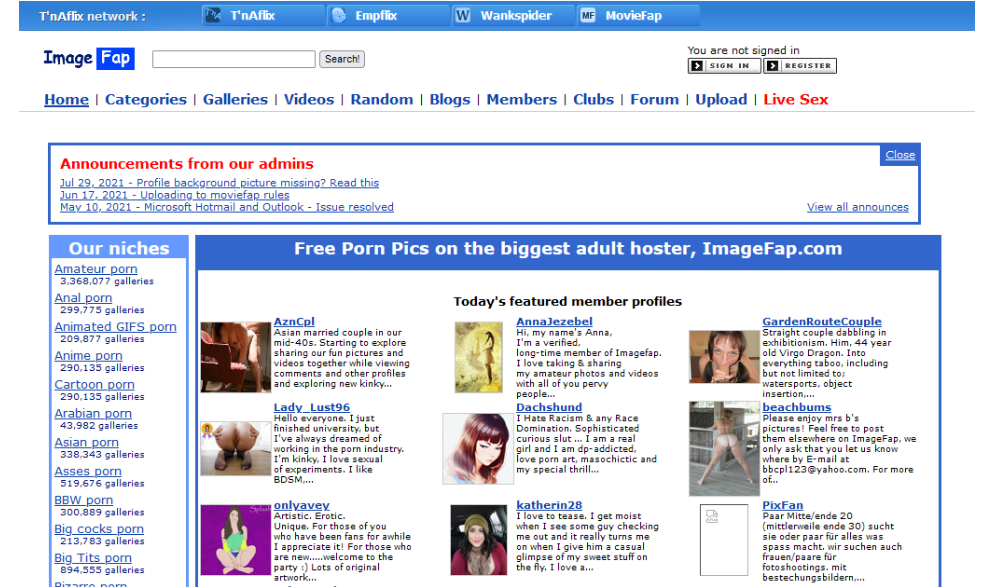The width and height of the screenshot is (1000, 587).
Task: Open the beachbums profile link
Action: coord(797,407)
